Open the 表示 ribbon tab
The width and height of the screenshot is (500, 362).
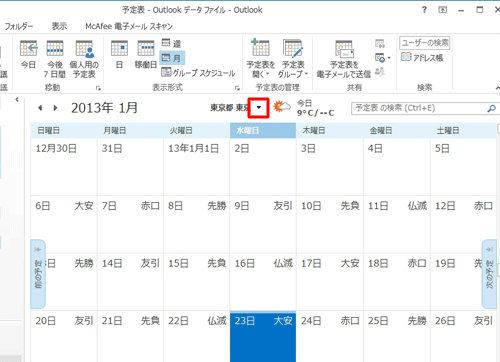pos(59,26)
